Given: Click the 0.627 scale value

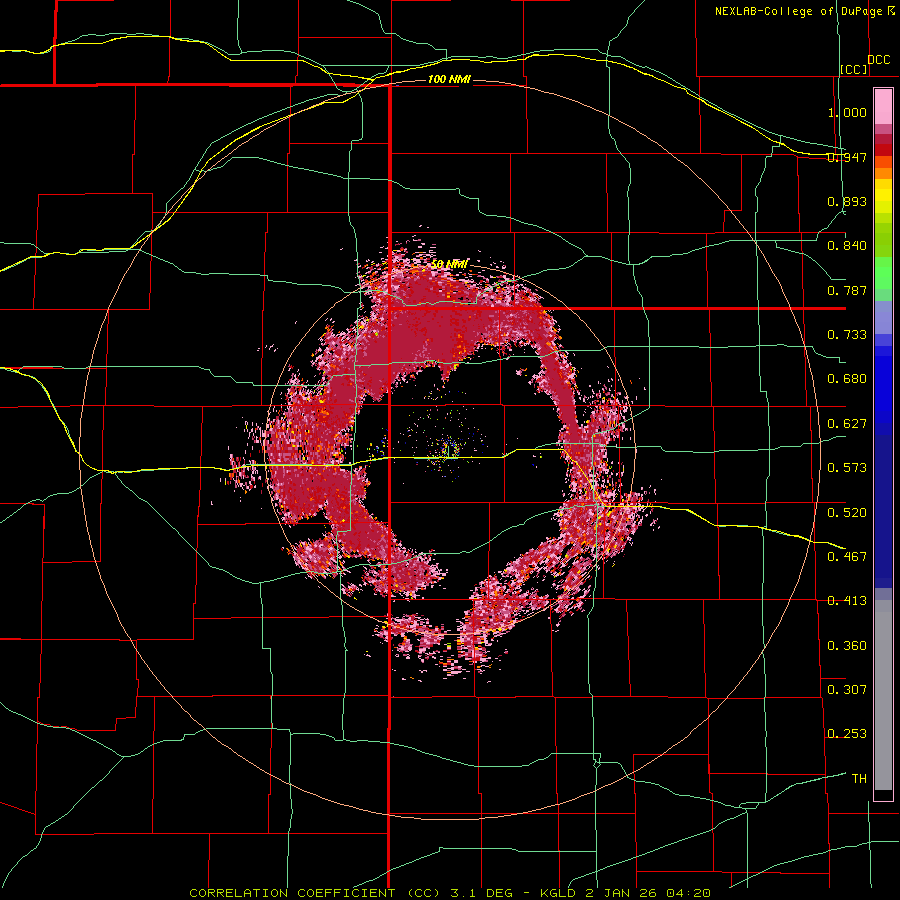Looking at the screenshot, I should (847, 424).
